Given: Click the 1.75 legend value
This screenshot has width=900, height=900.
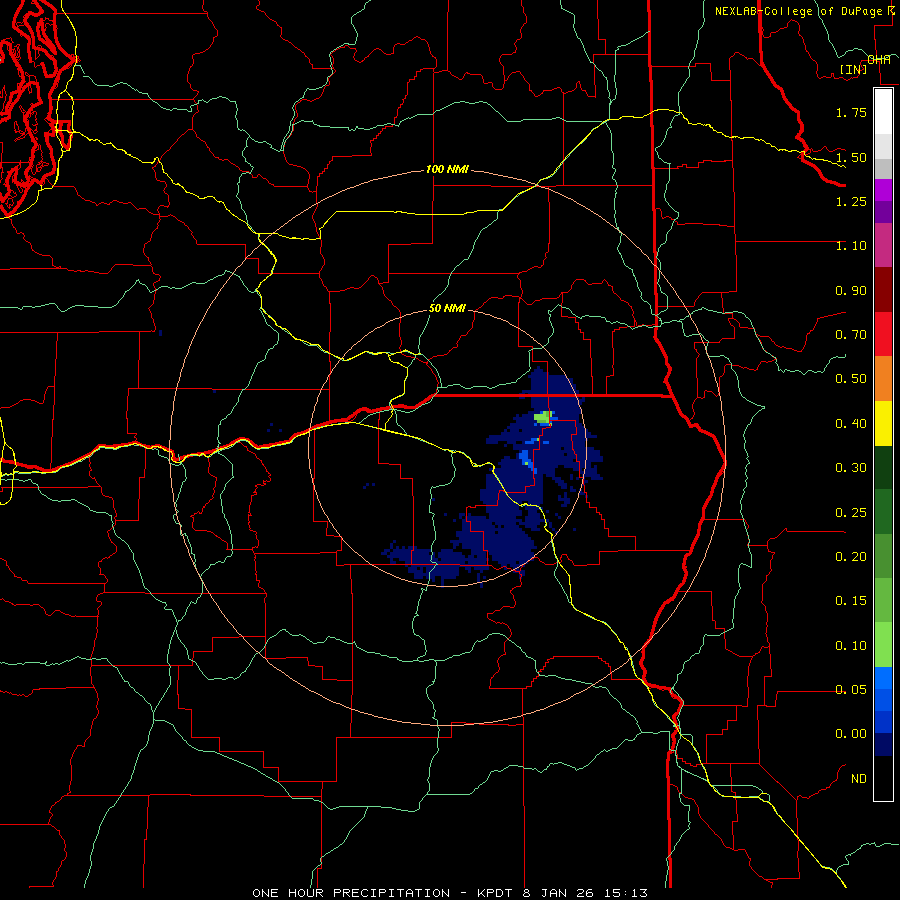Looking at the screenshot, I should click(x=851, y=112).
